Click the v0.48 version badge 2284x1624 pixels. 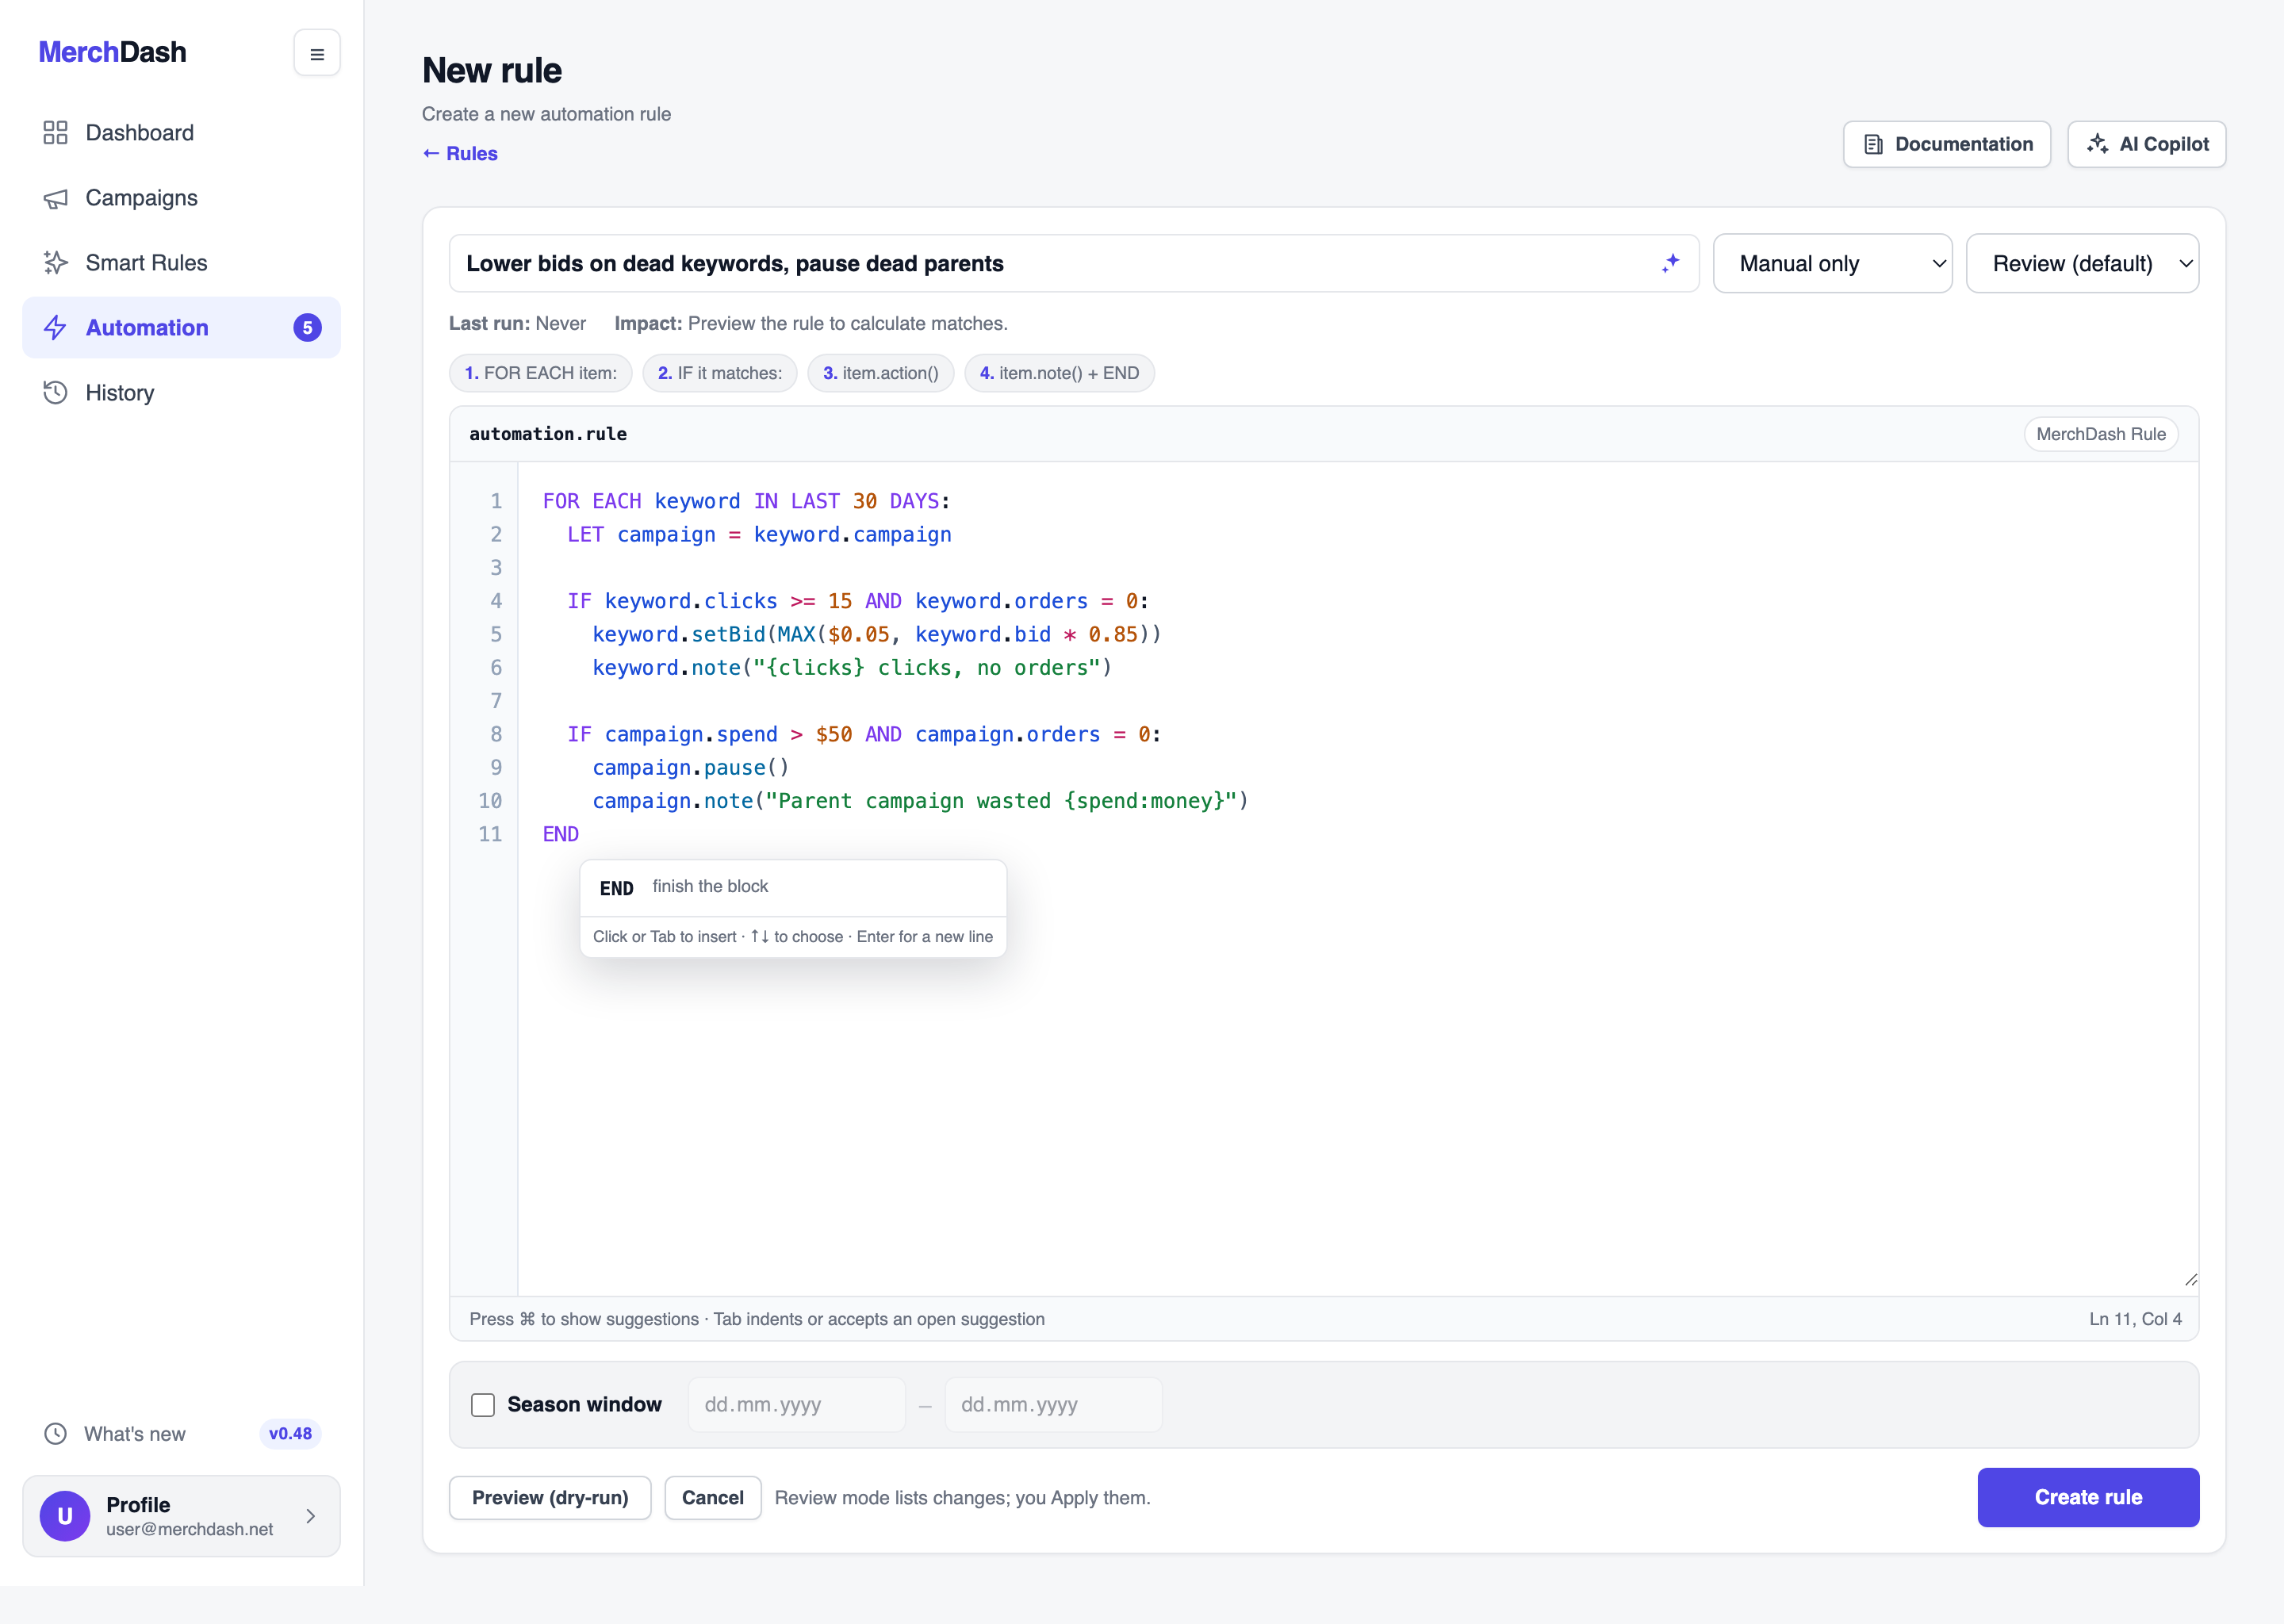[290, 1434]
